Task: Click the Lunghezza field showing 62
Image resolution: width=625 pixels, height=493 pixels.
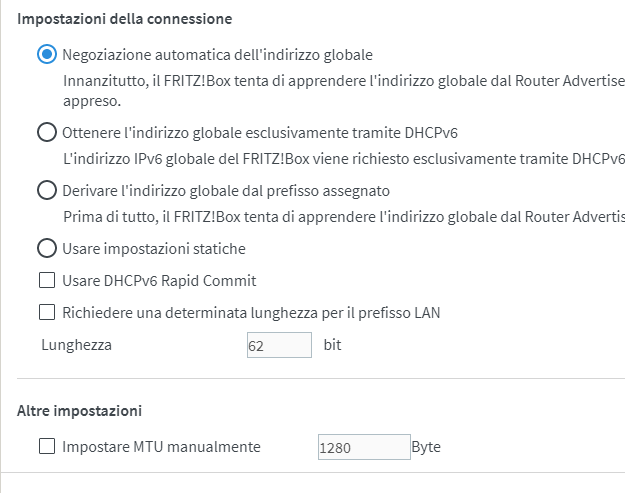Action: (279, 345)
